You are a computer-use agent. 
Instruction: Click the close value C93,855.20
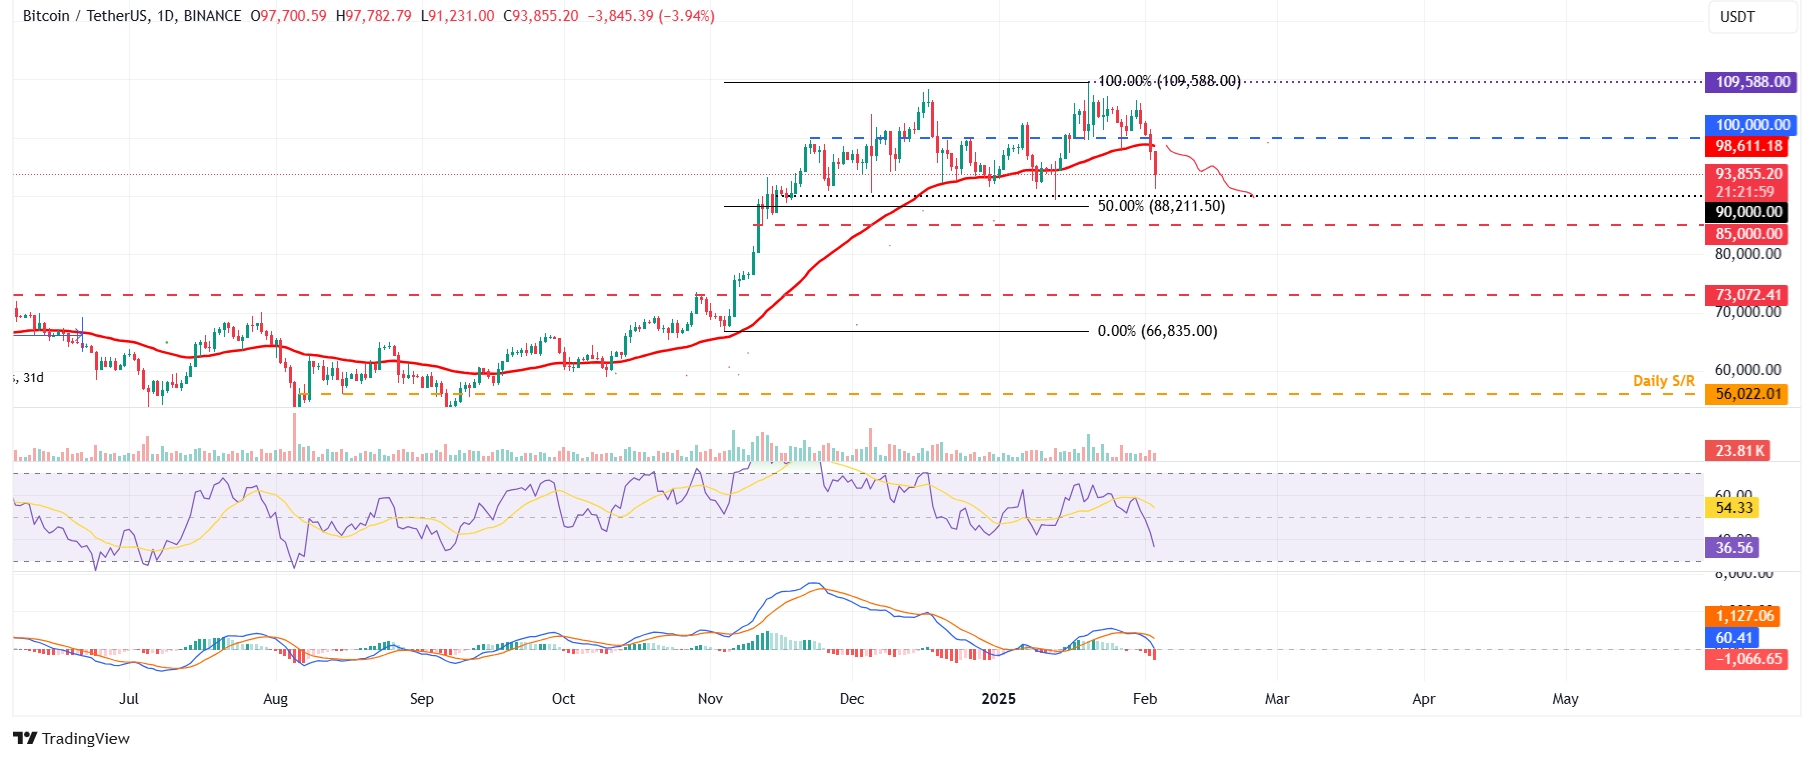540,16
